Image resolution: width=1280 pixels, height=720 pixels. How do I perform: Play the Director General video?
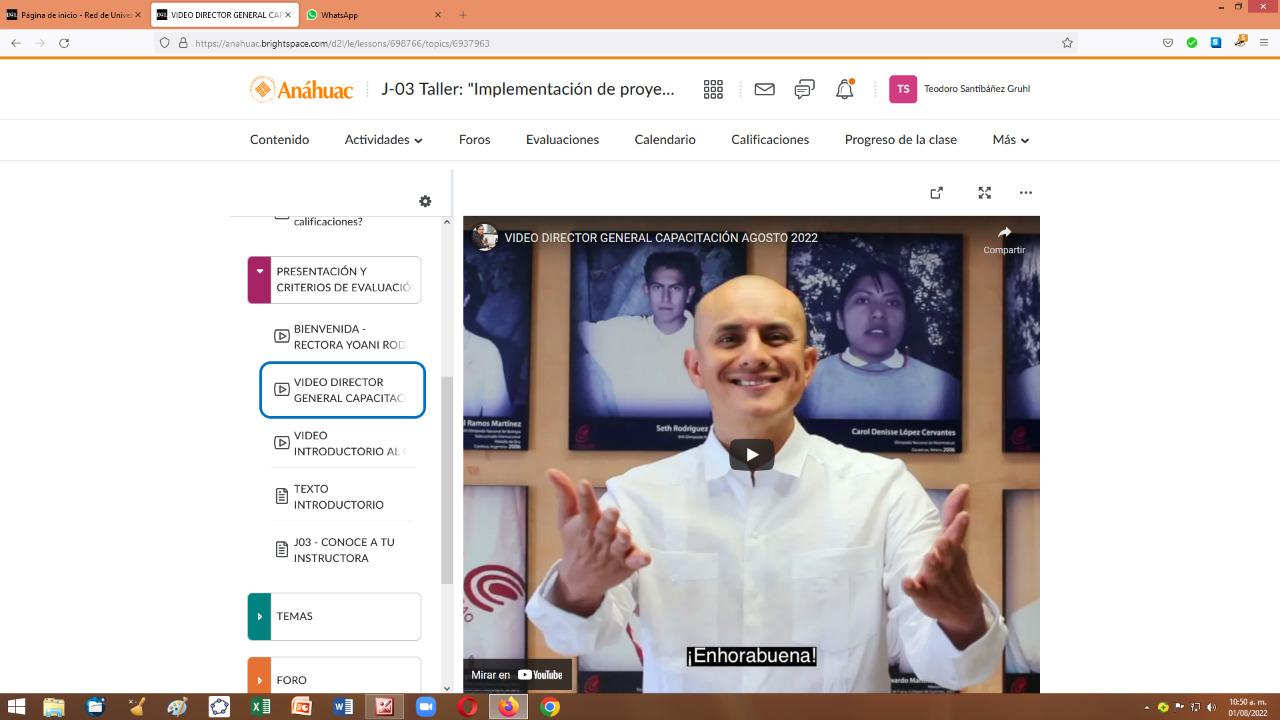tap(751, 455)
